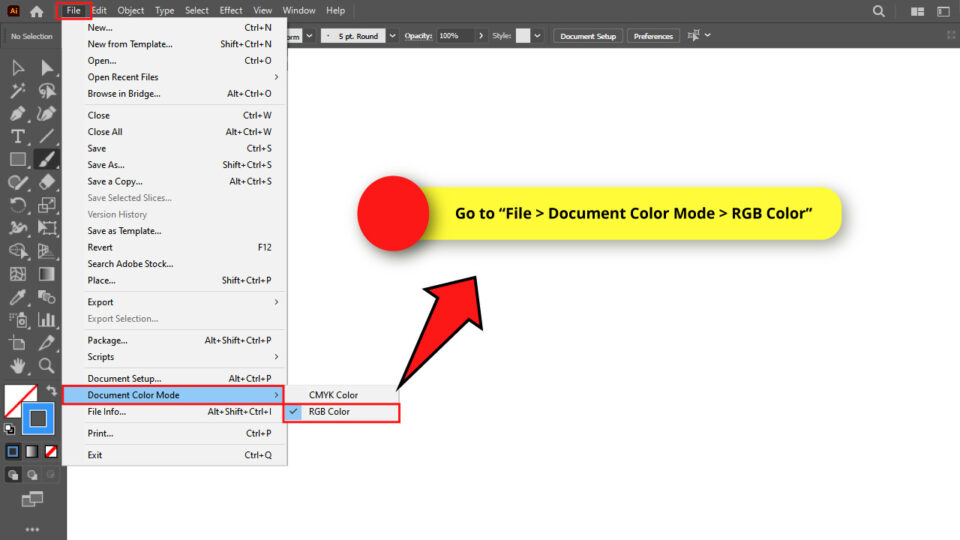Select the Gradient tool
Viewport: 960px width, 540px height.
point(47,274)
